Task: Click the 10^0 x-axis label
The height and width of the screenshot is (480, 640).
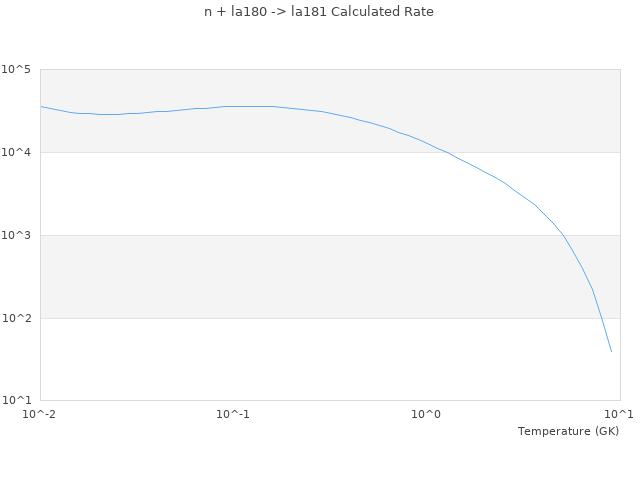Action: [x=427, y=414]
